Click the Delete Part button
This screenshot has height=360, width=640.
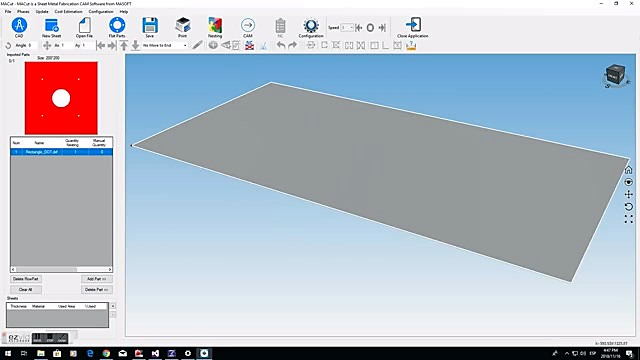point(97,289)
